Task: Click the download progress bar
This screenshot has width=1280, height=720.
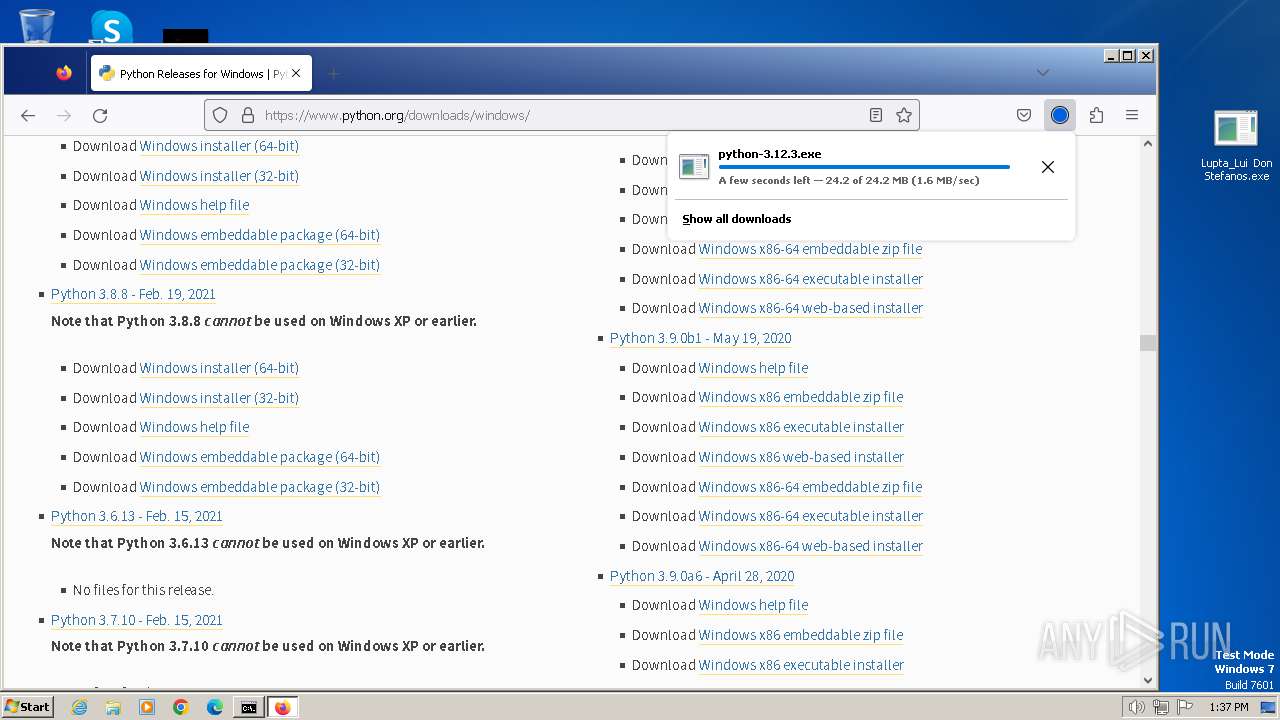Action: [x=864, y=167]
